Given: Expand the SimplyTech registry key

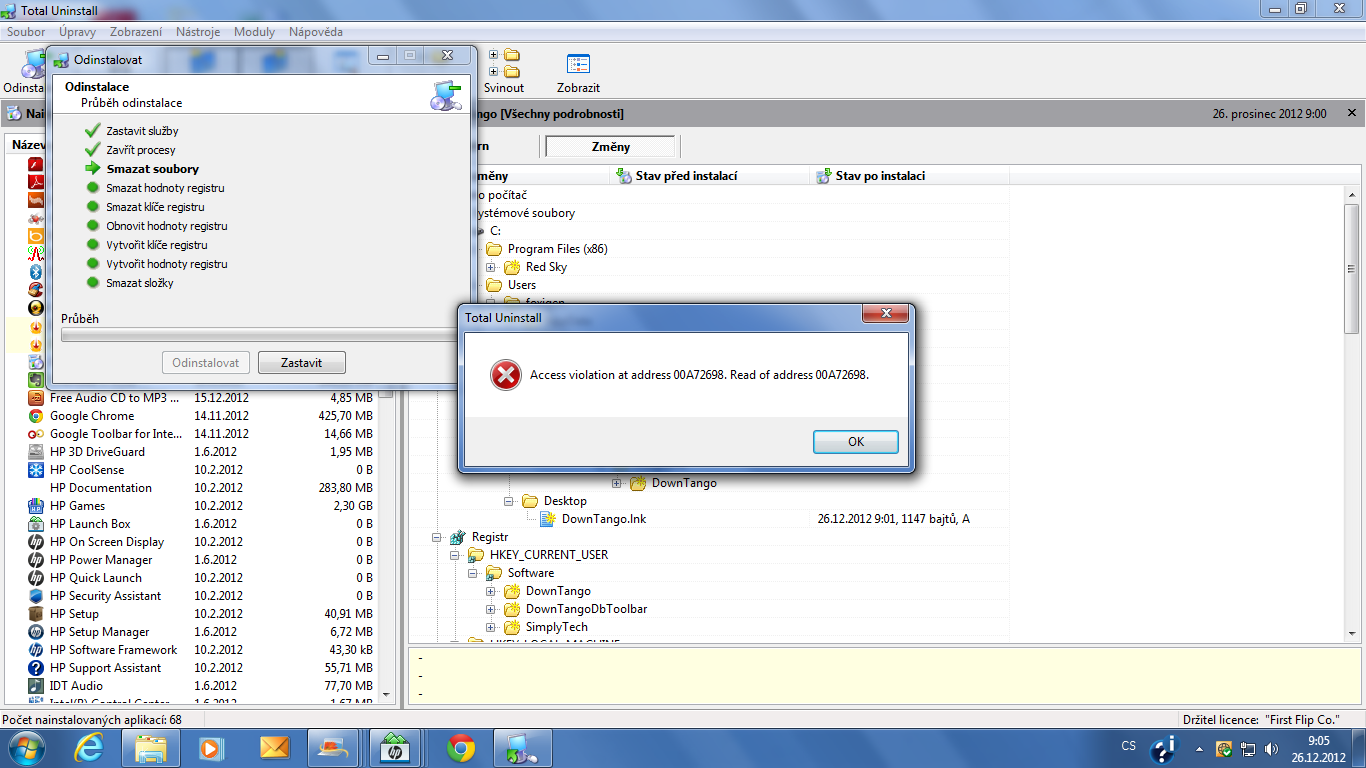Looking at the screenshot, I should pyautogui.click(x=491, y=627).
